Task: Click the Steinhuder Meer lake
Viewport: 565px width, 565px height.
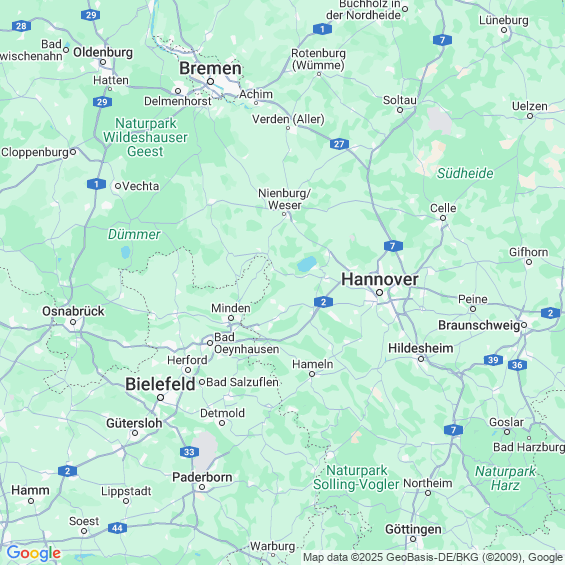Action: click(307, 264)
